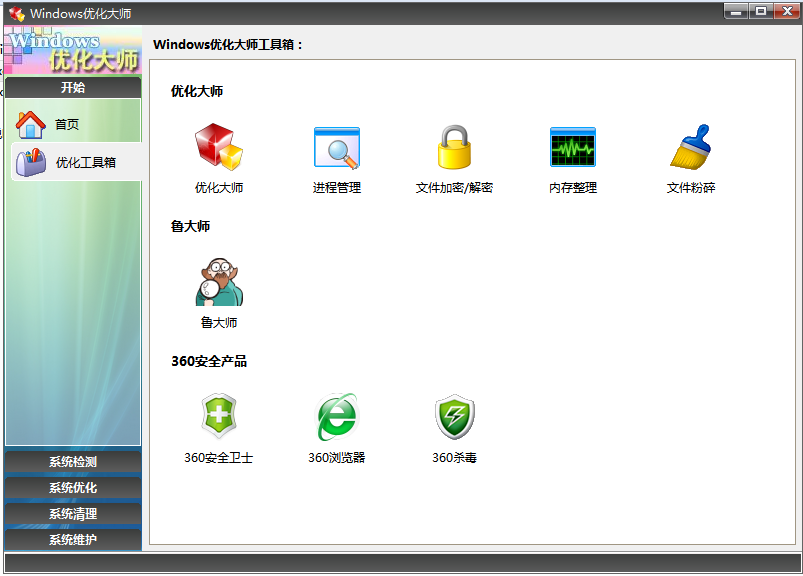
Task: Expand the 系统检测 sidebar section
Action: point(73,462)
